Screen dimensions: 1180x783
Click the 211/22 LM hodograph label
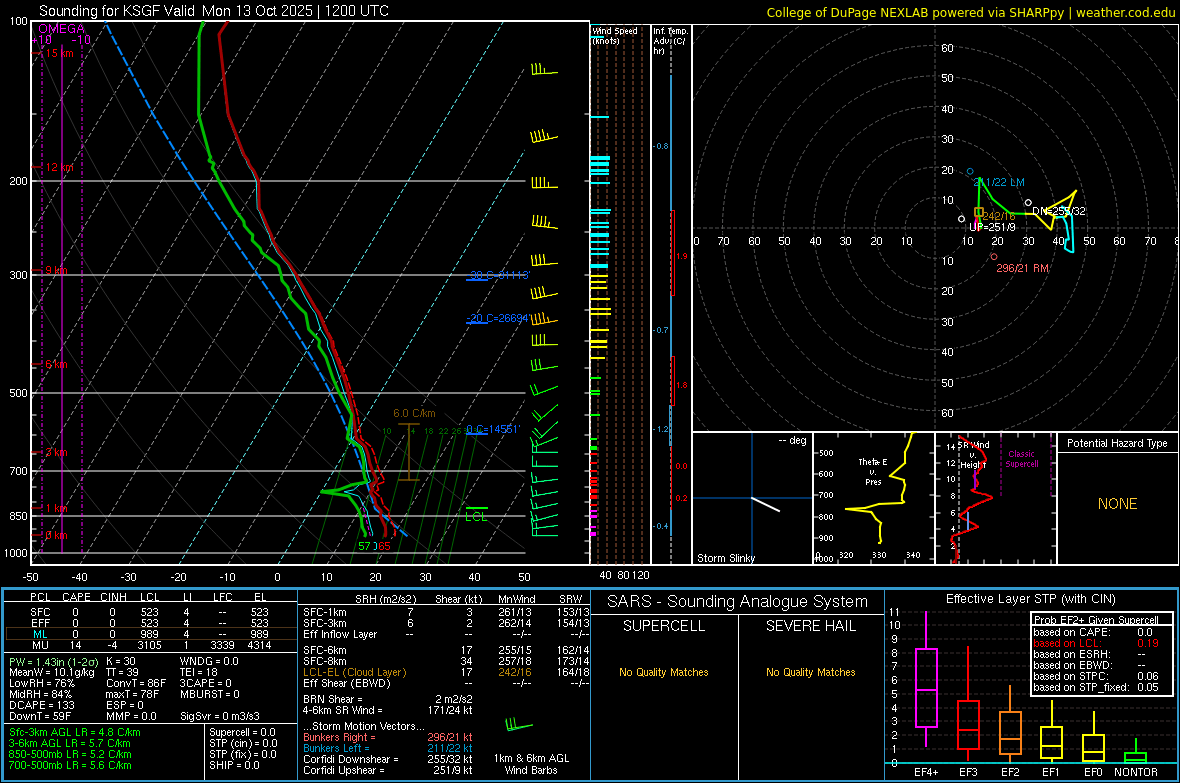pyautogui.click(x=999, y=182)
